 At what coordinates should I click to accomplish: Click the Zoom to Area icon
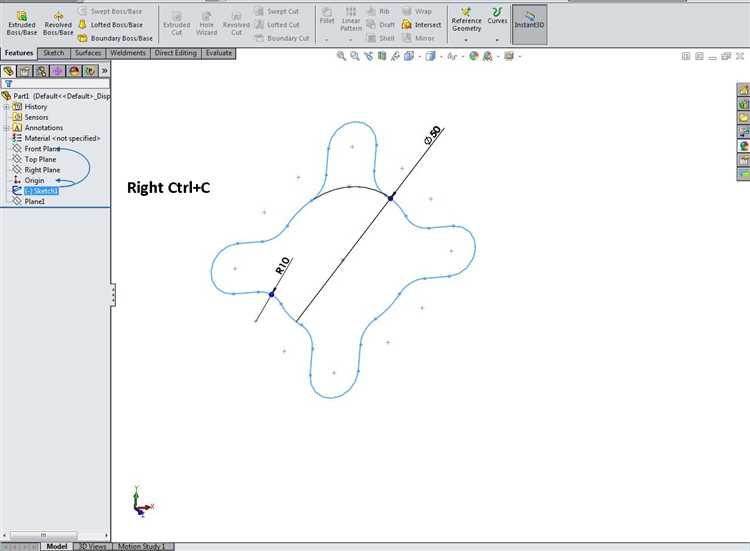[355, 56]
